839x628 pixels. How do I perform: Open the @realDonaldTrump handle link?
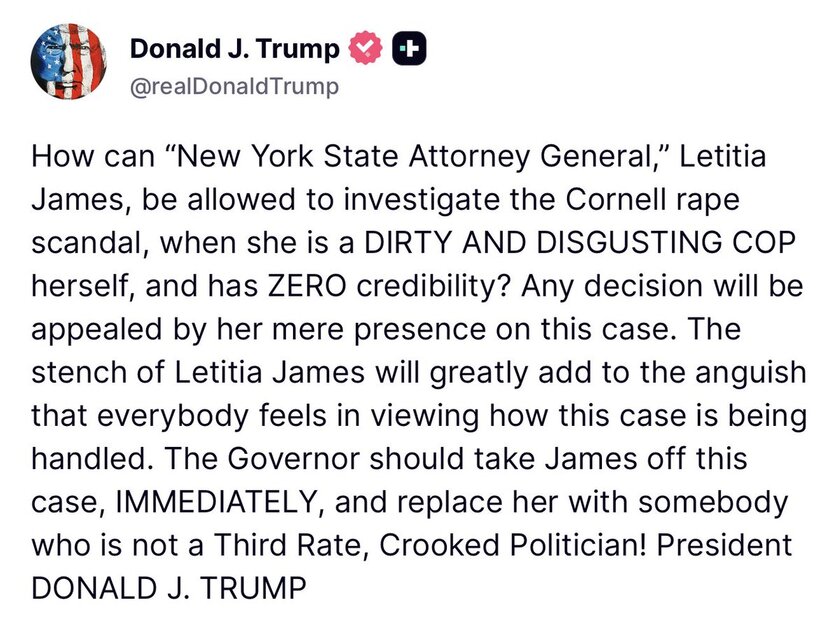coord(234,86)
